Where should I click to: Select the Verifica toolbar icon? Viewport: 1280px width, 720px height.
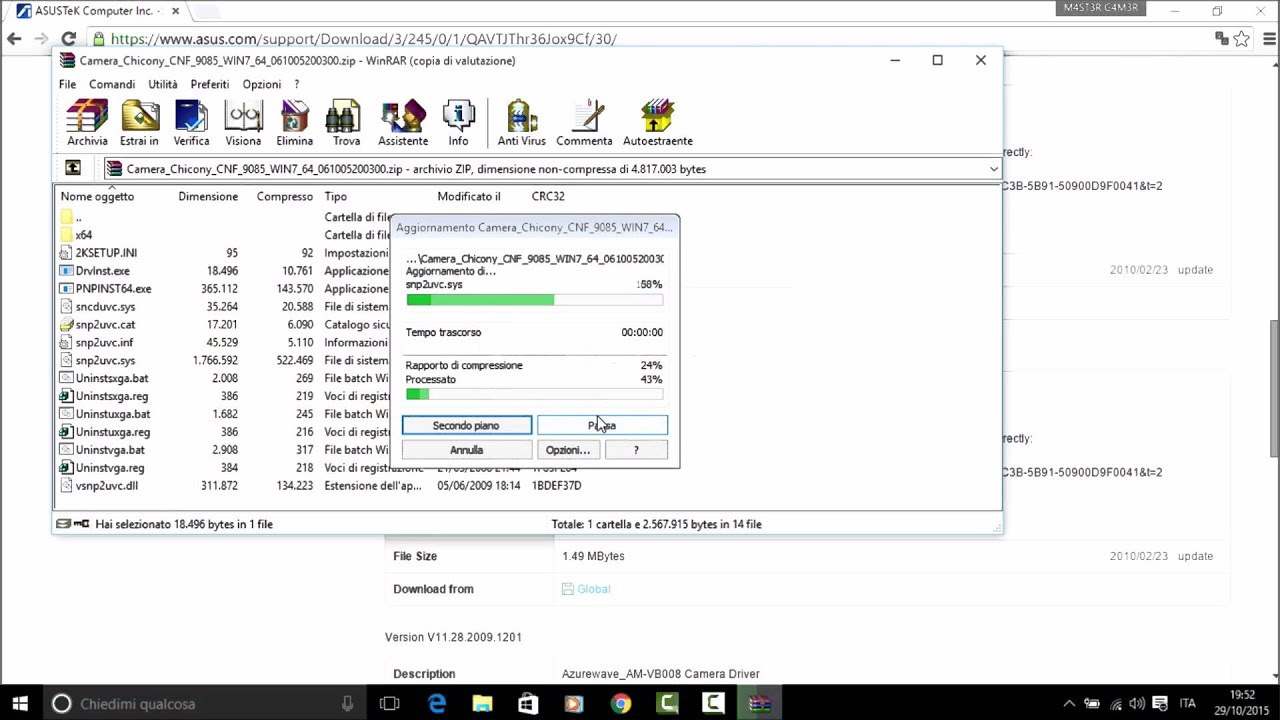tap(191, 123)
